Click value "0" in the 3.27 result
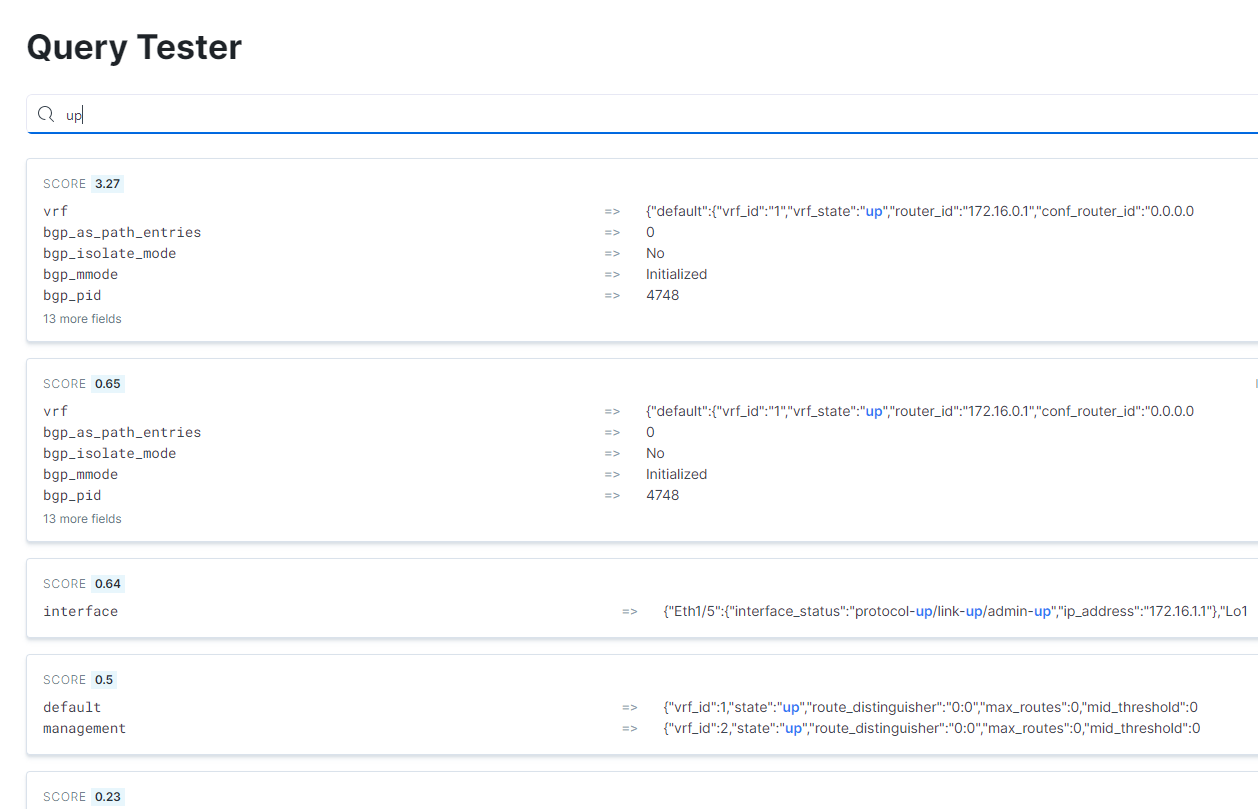The image size is (1258, 809). pos(650,232)
